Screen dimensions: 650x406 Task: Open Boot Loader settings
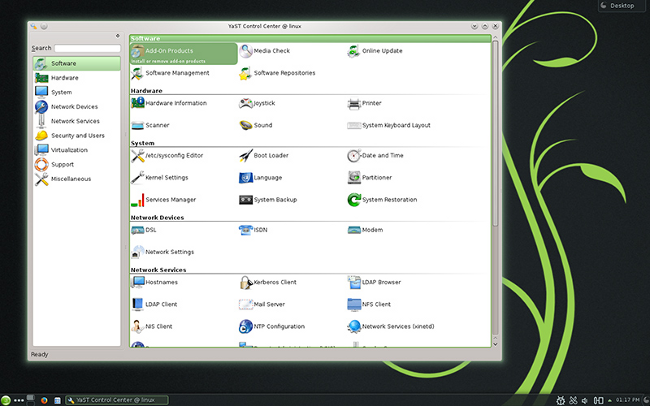coord(264,156)
